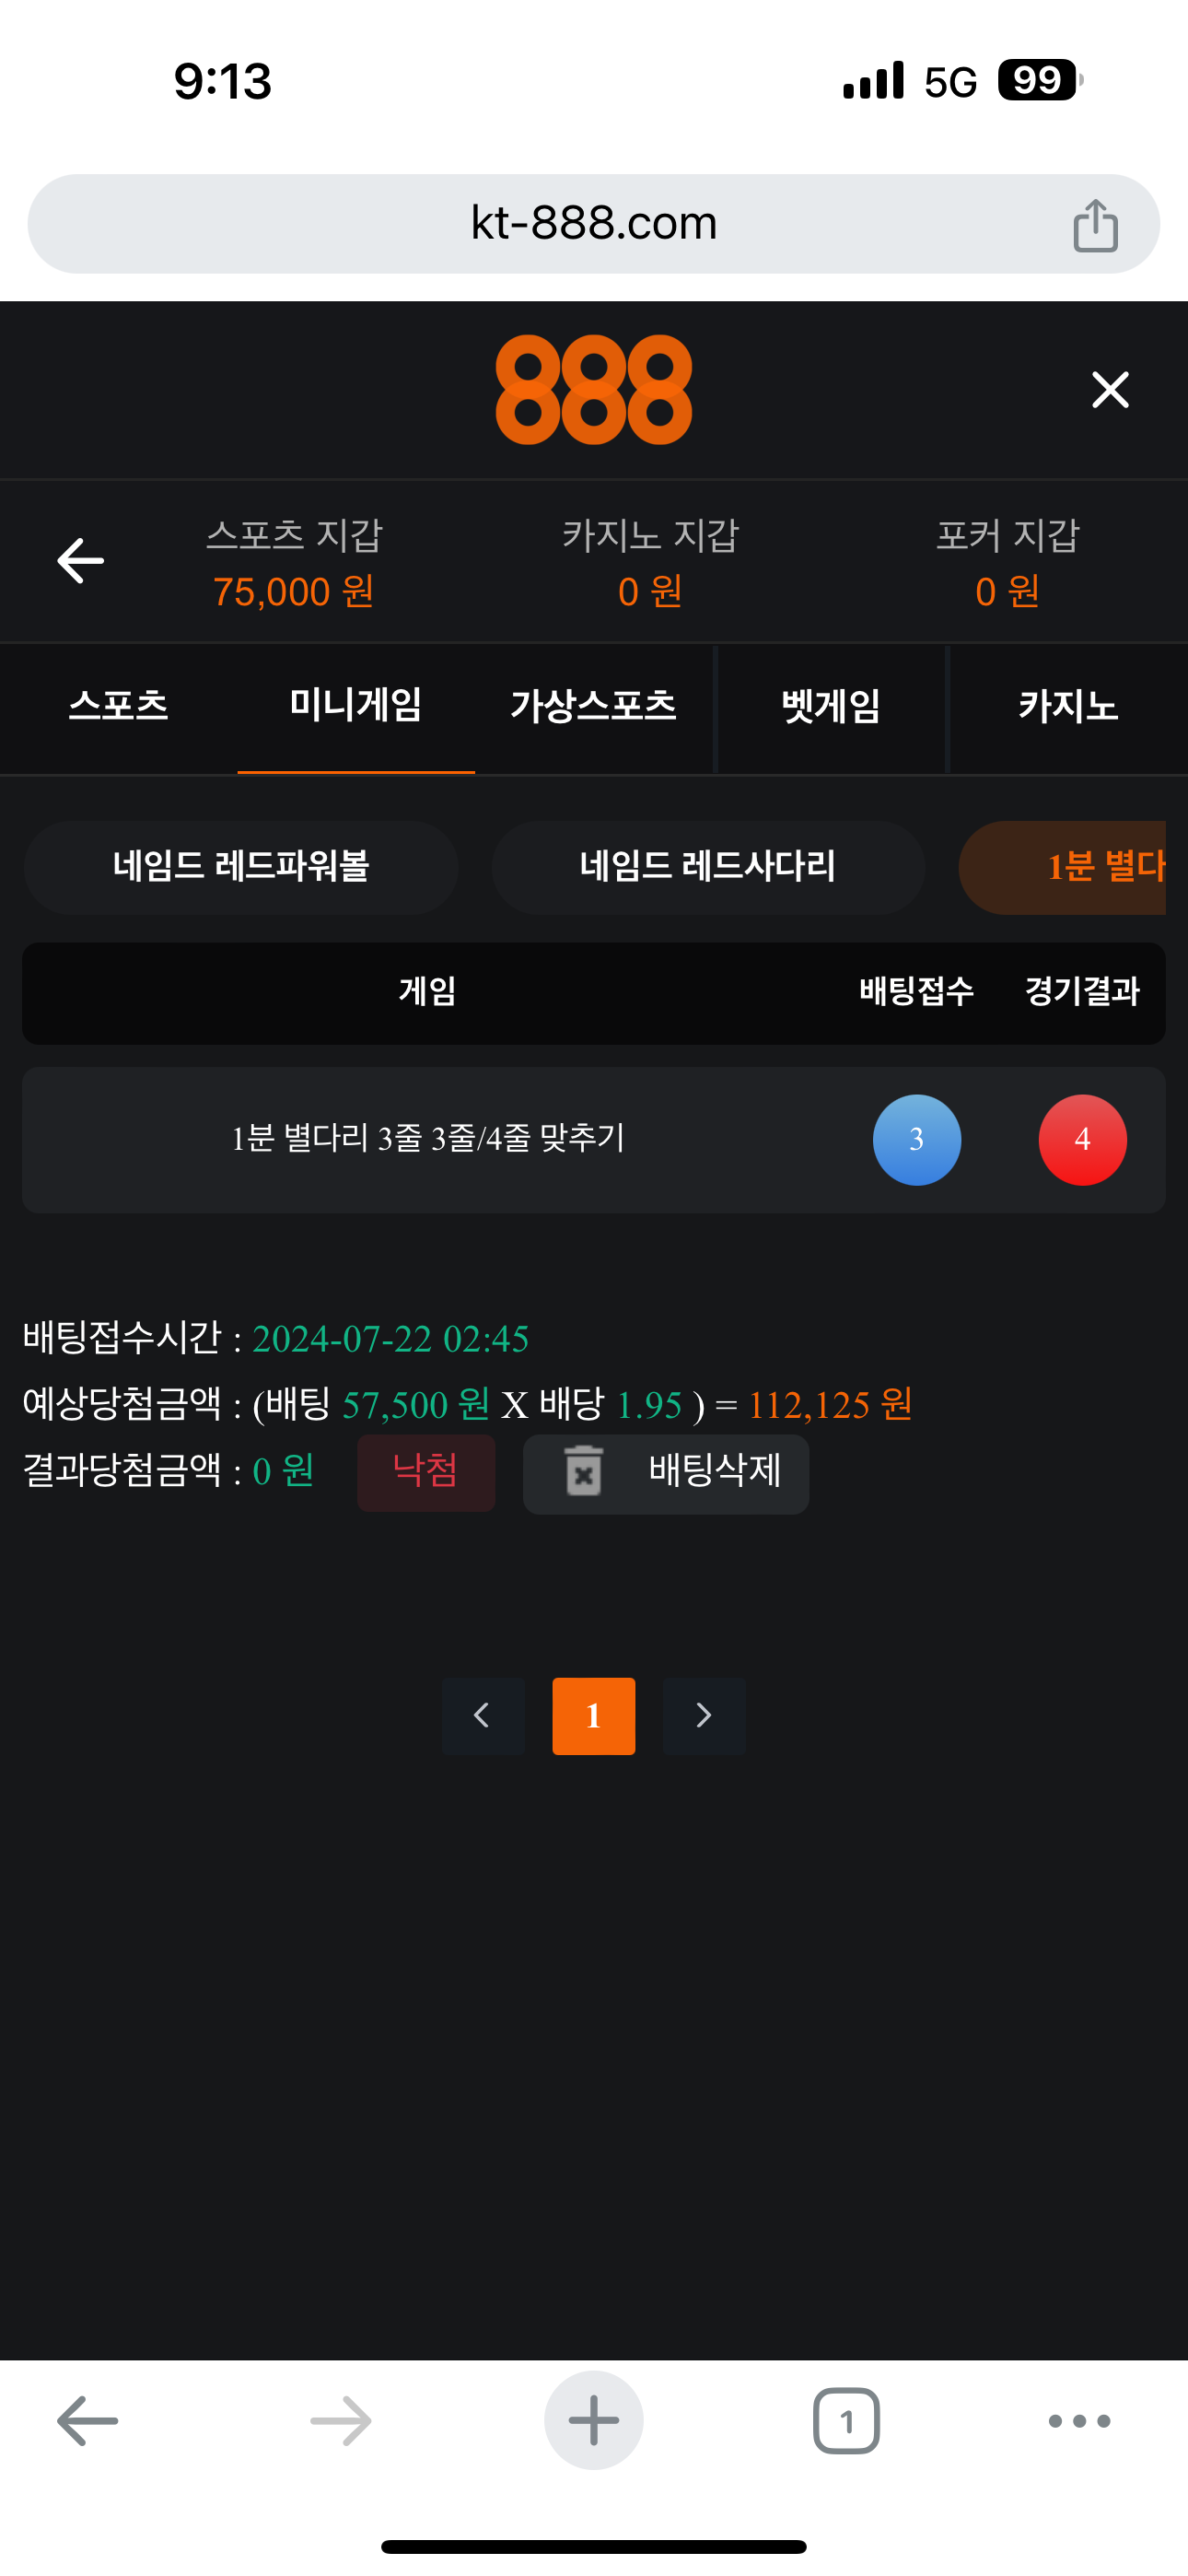Tap the white back arrow beside wallets
This screenshot has width=1188, height=2576.
pyautogui.click(x=81, y=560)
